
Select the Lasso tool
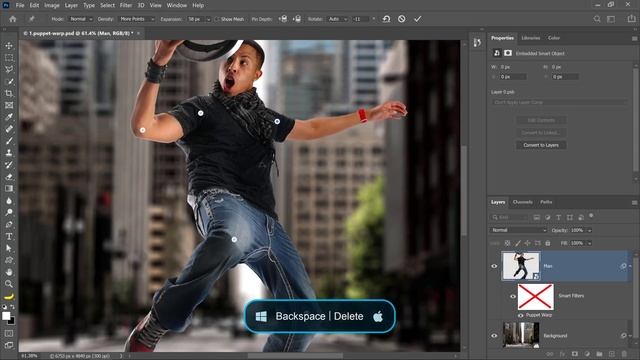tap(9, 69)
